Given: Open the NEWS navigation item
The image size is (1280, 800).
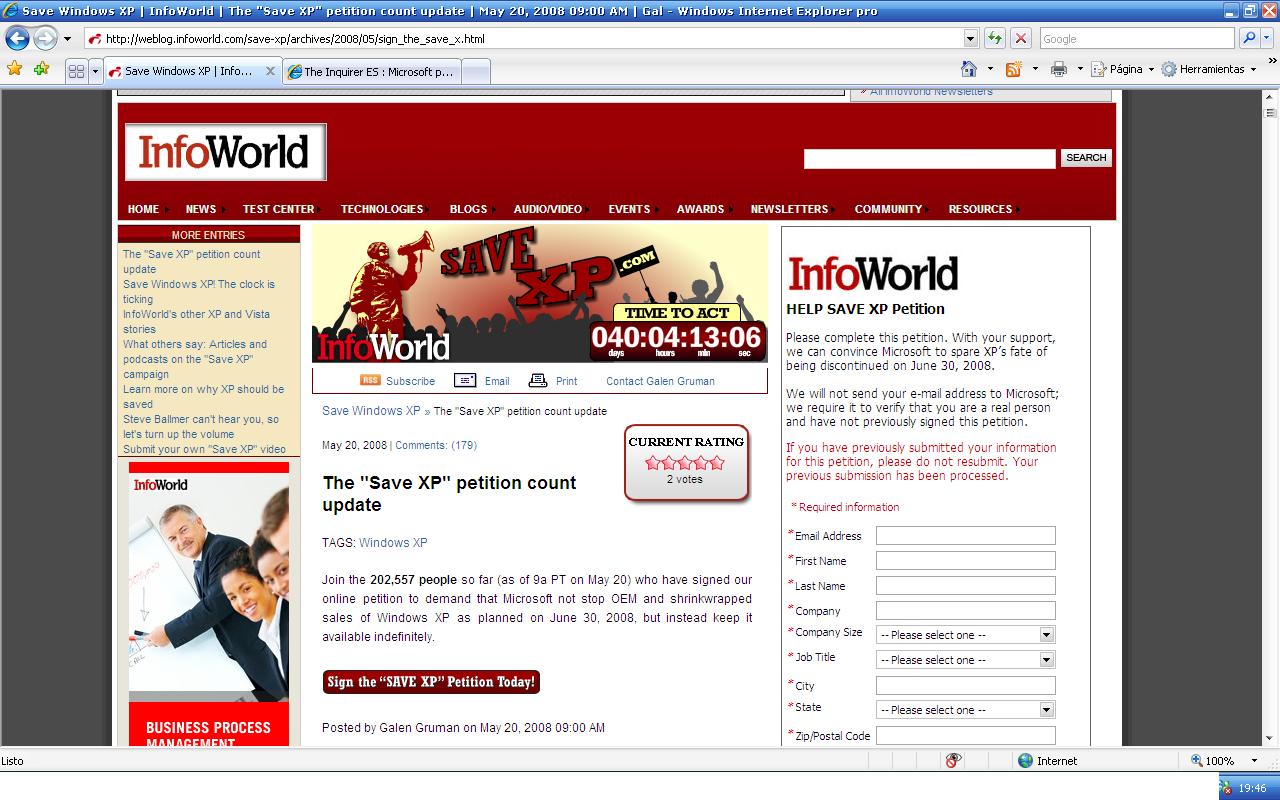Looking at the screenshot, I should pyautogui.click(x=200, y=209).
